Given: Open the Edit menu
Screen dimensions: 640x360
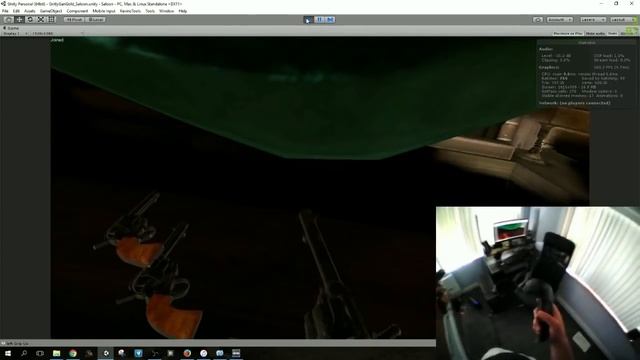Looking at the screenshot, I should click(16, 11).
